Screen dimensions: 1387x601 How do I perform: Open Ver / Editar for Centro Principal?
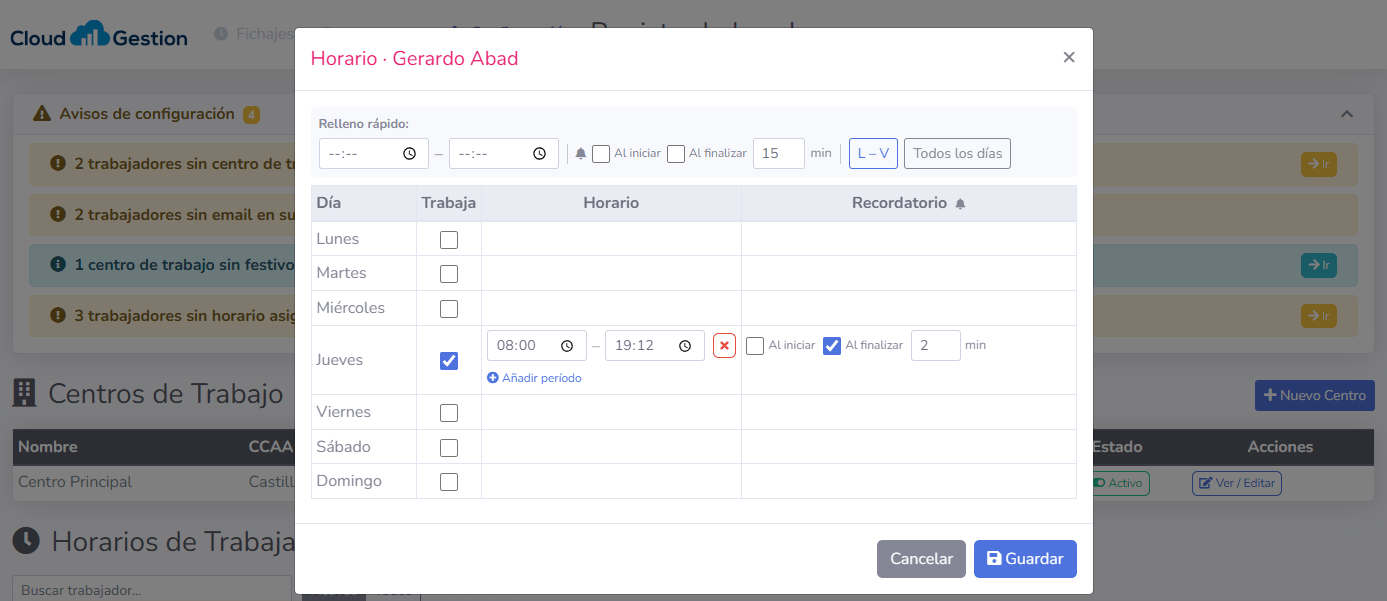(1237, 483)
